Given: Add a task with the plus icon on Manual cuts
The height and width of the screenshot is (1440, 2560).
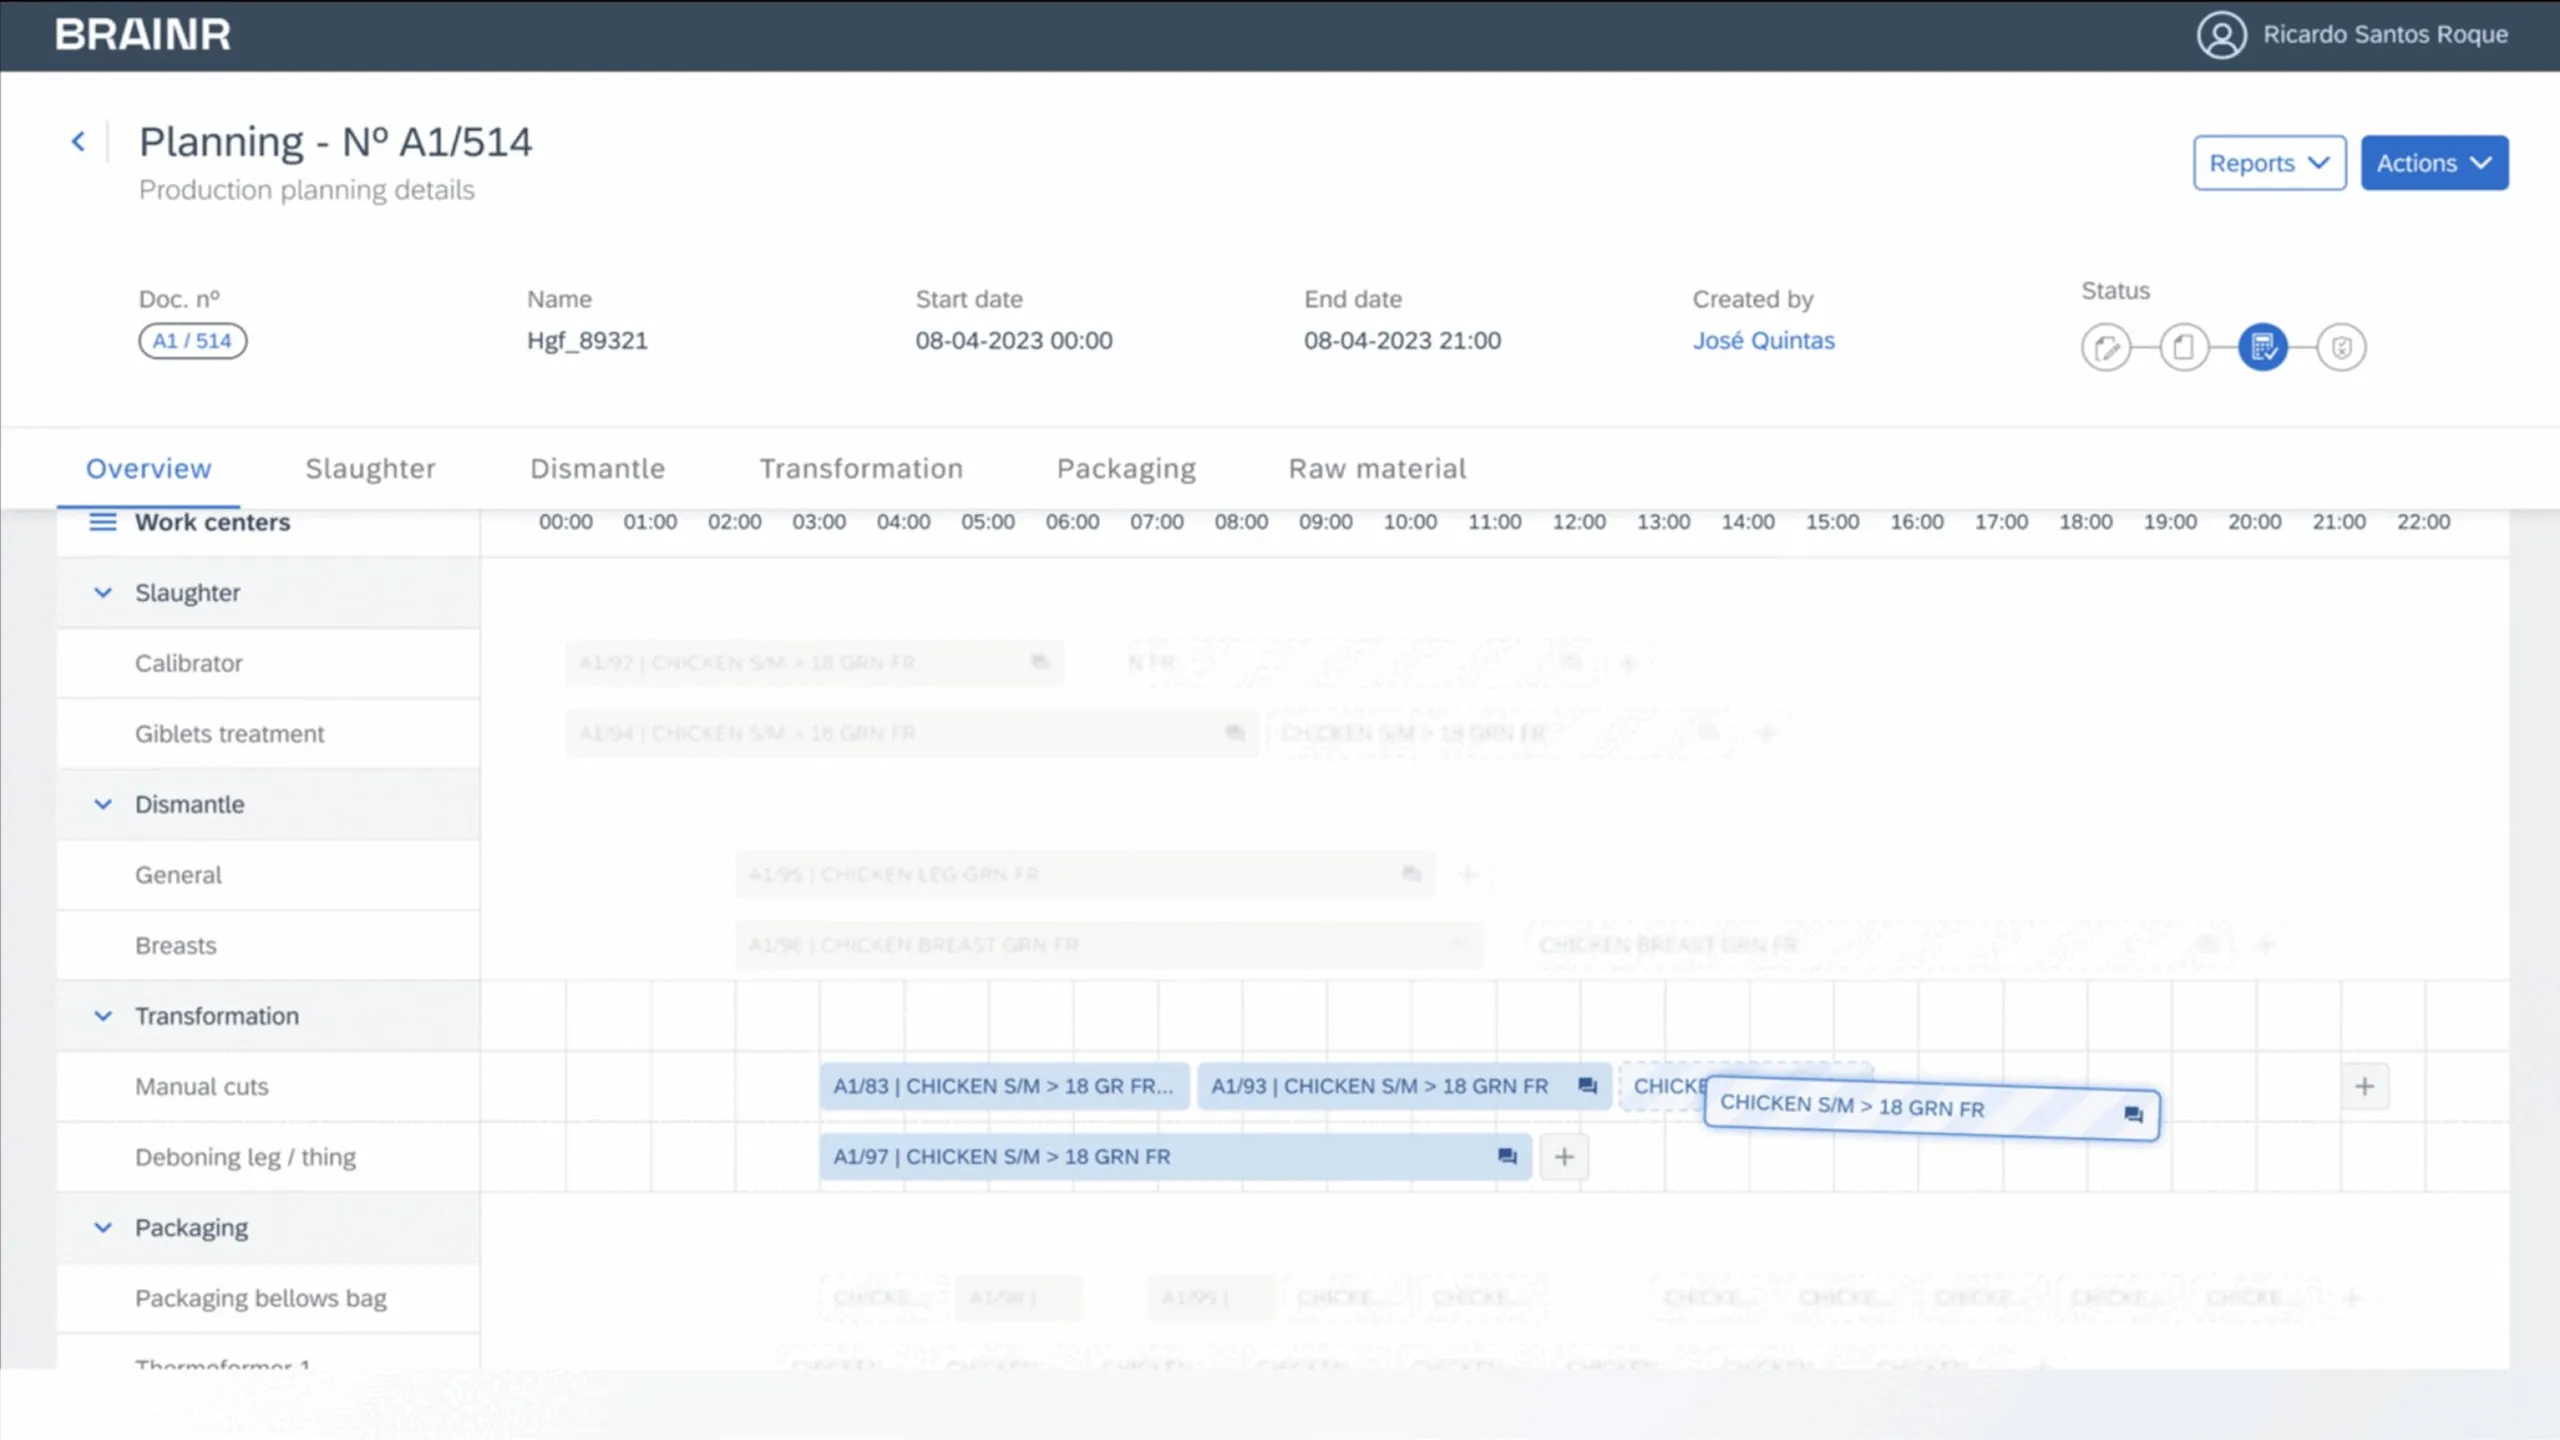Looking at the screenshot, I should (x=2366, y=1086).
